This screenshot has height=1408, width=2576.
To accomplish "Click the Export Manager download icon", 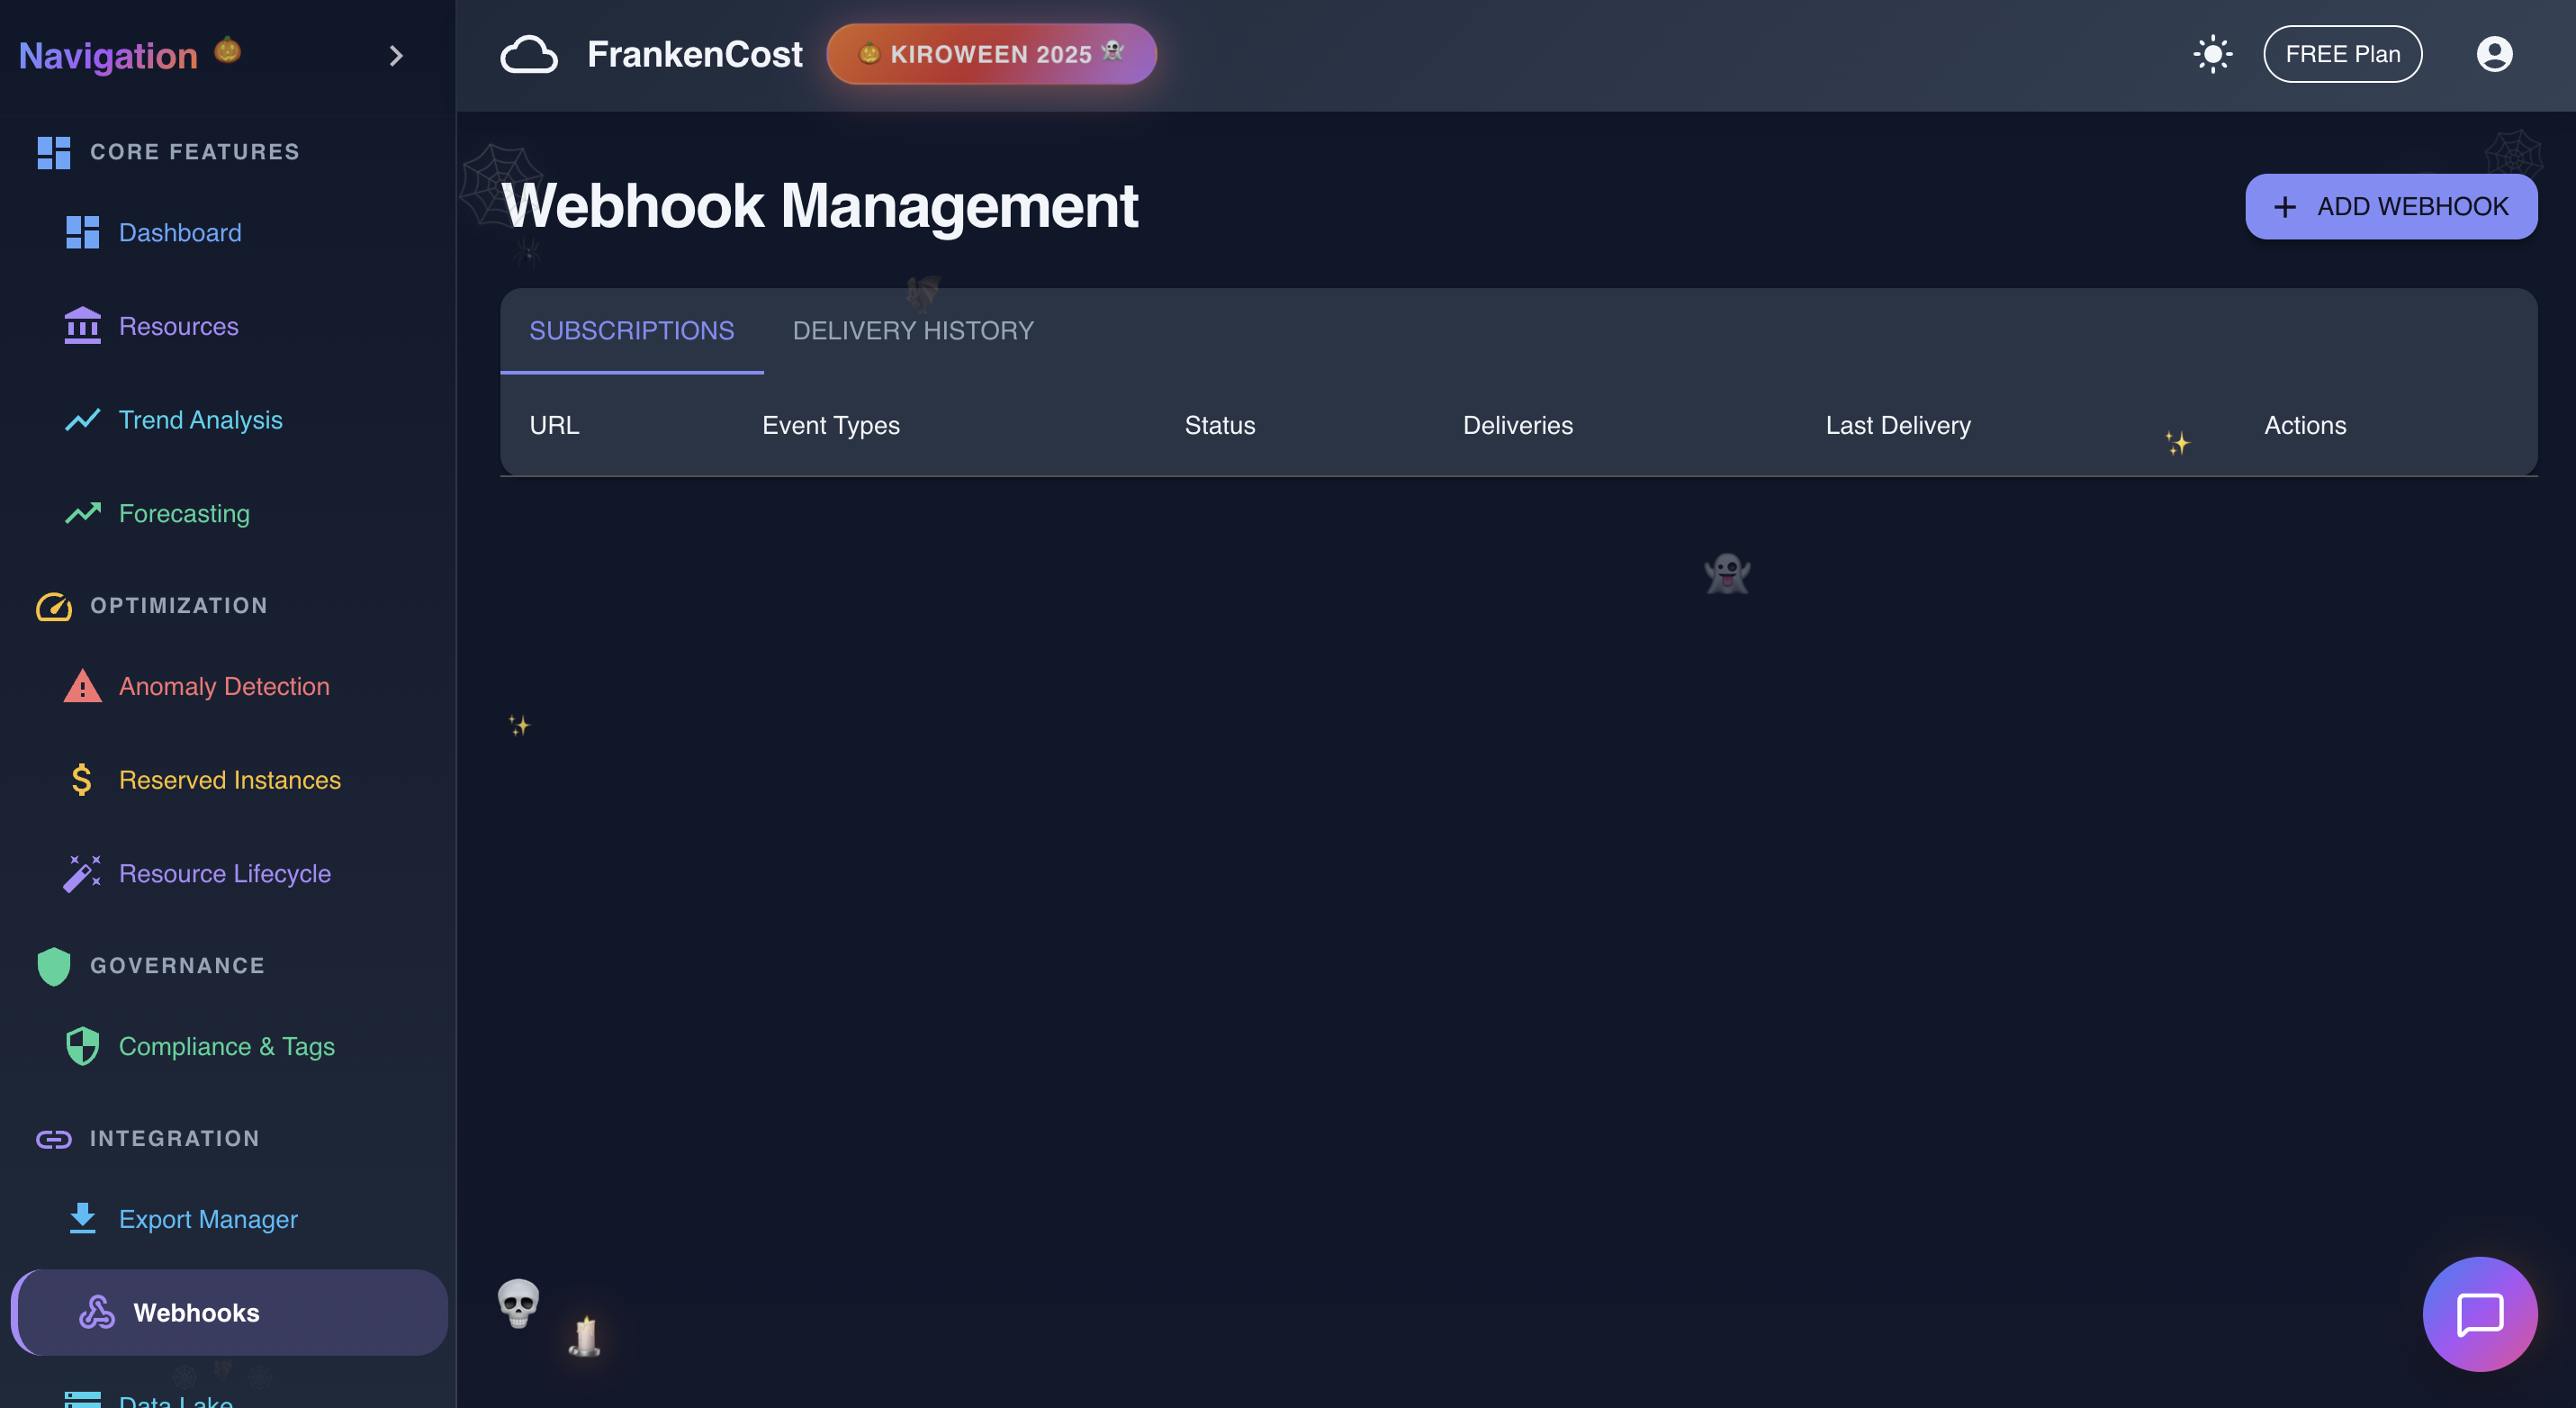I will [82, 1218].
